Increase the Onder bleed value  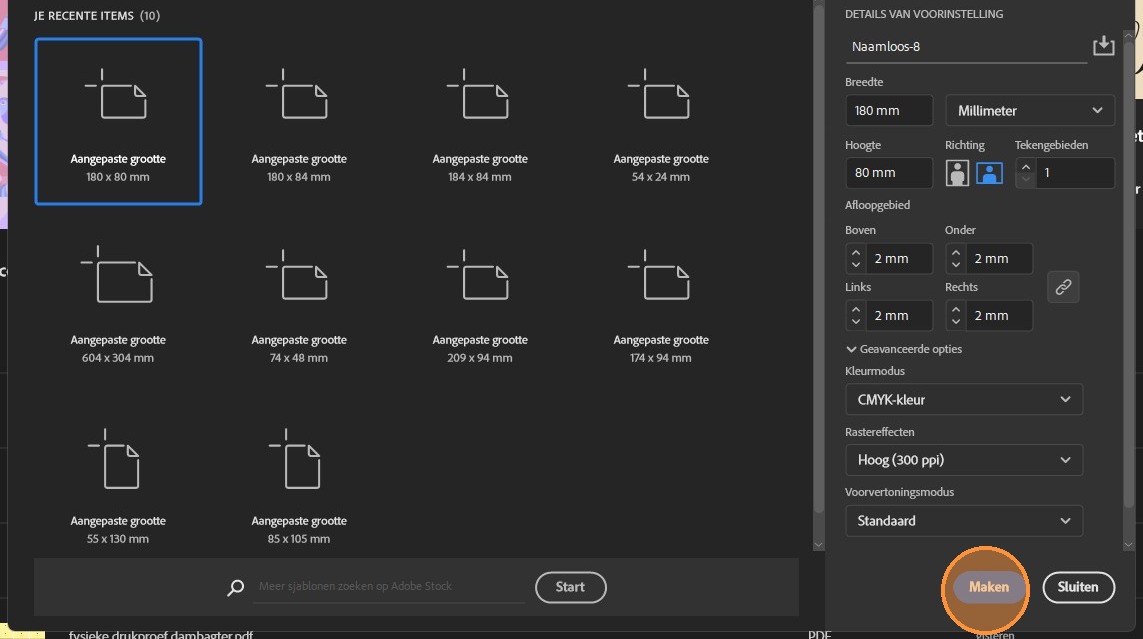point(956,252)
